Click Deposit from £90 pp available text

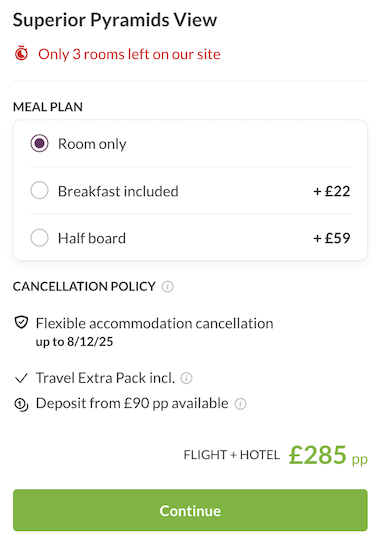point(132,404)
